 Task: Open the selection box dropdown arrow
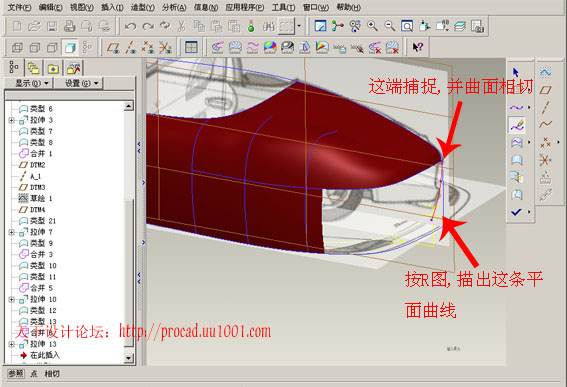point(299,26)
